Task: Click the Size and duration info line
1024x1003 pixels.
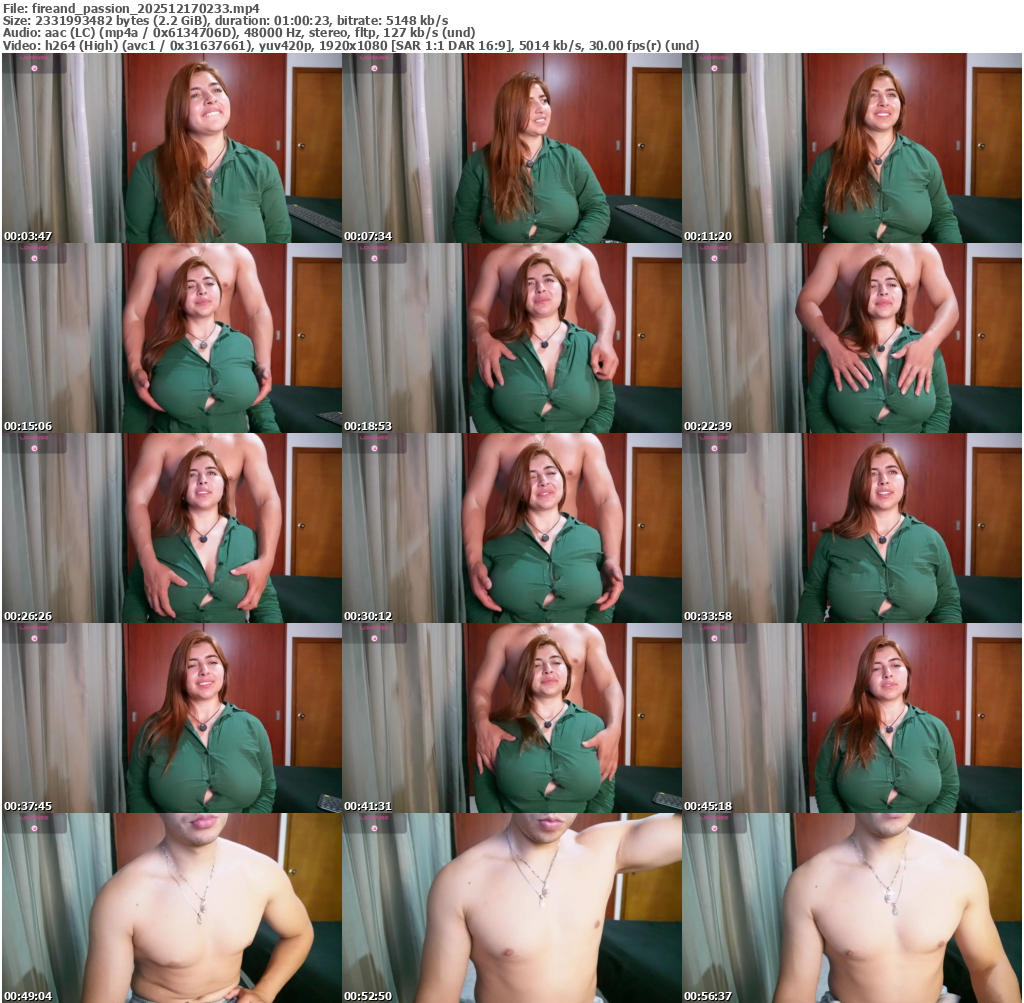Action: click(x=225, y=20)
